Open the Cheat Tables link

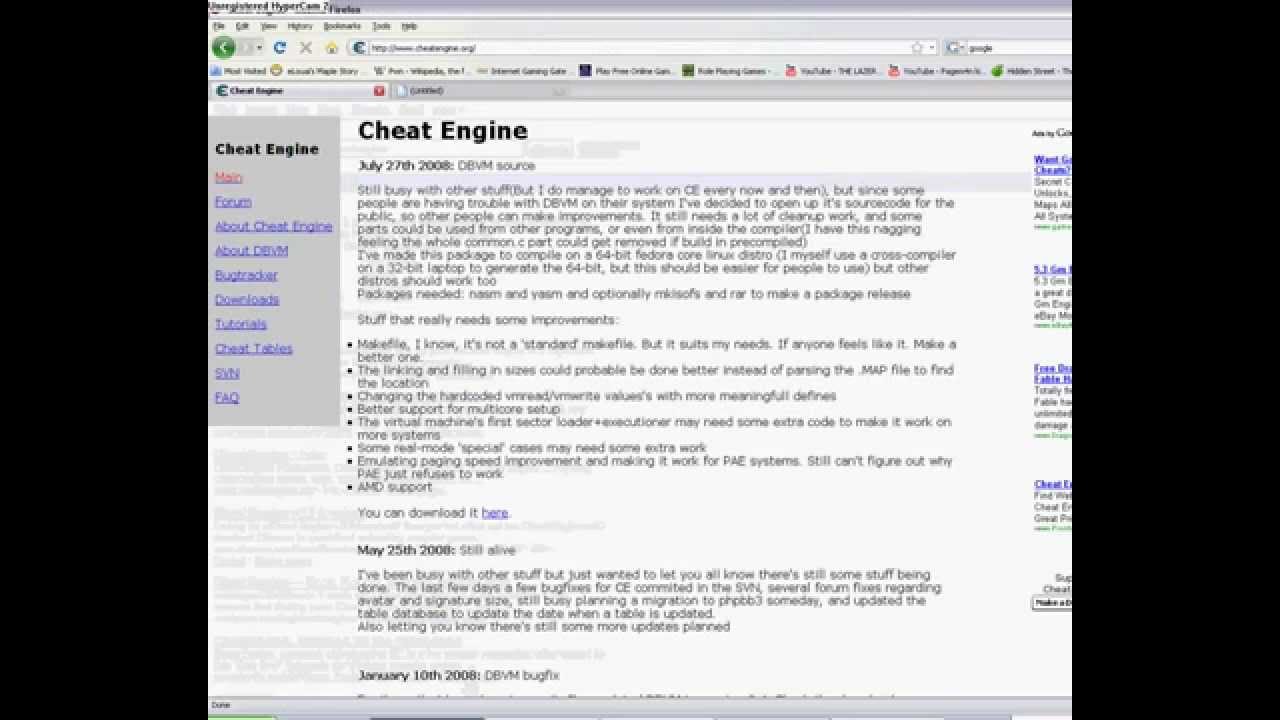point(254,349)
